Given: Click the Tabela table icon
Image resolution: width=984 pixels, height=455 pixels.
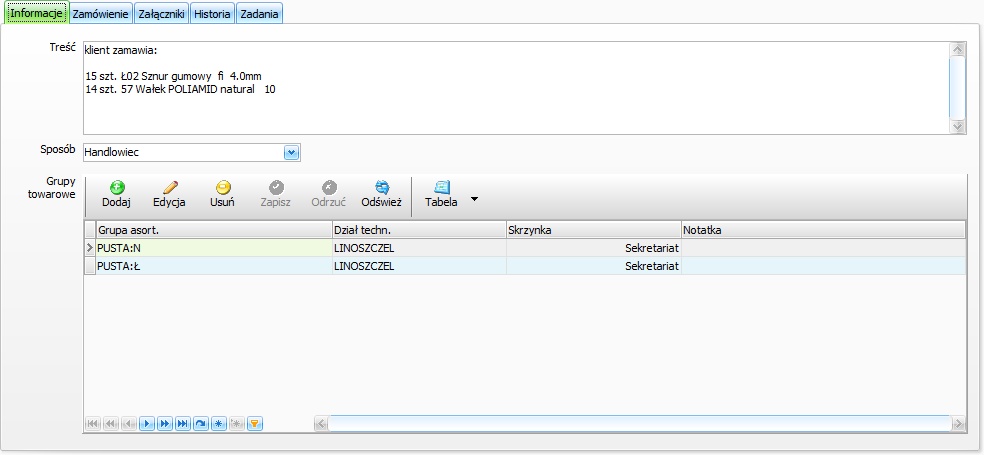Looking at the screenshot, I should [441, 187].
